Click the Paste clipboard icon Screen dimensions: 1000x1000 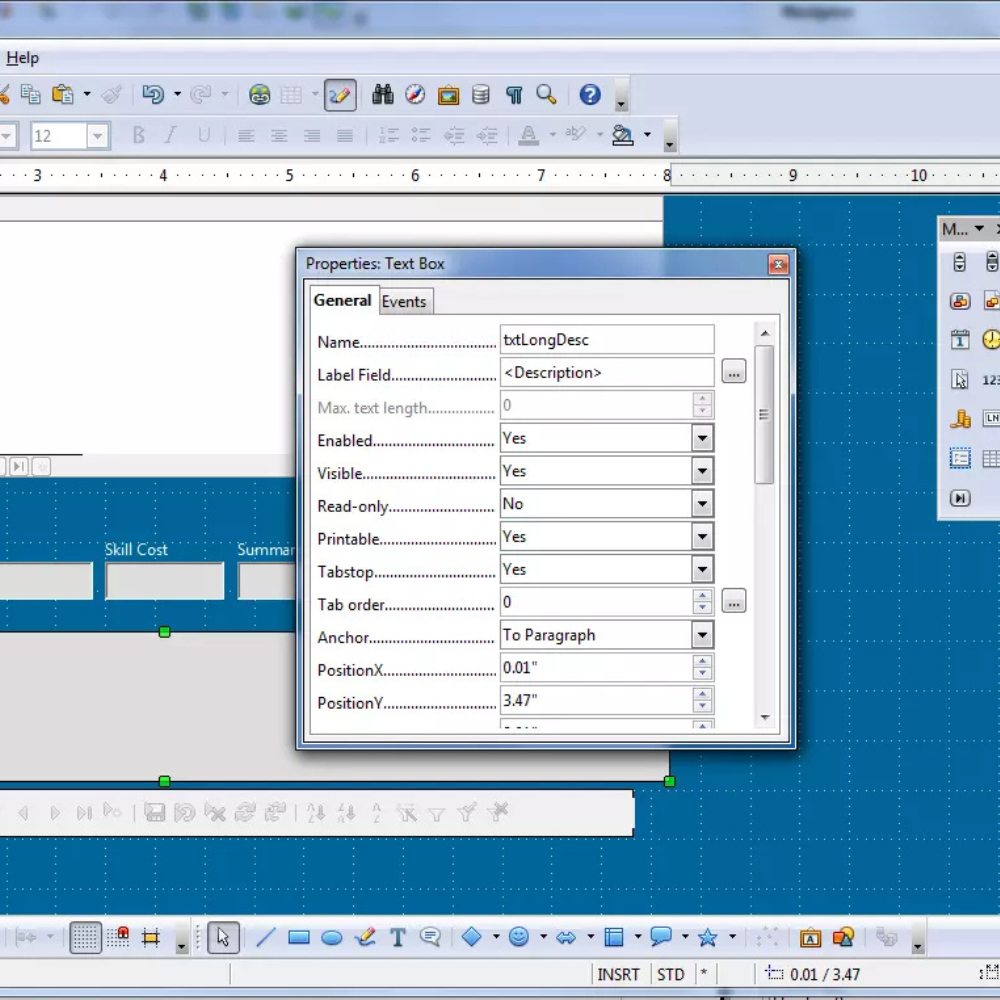[x=62, y=94]
